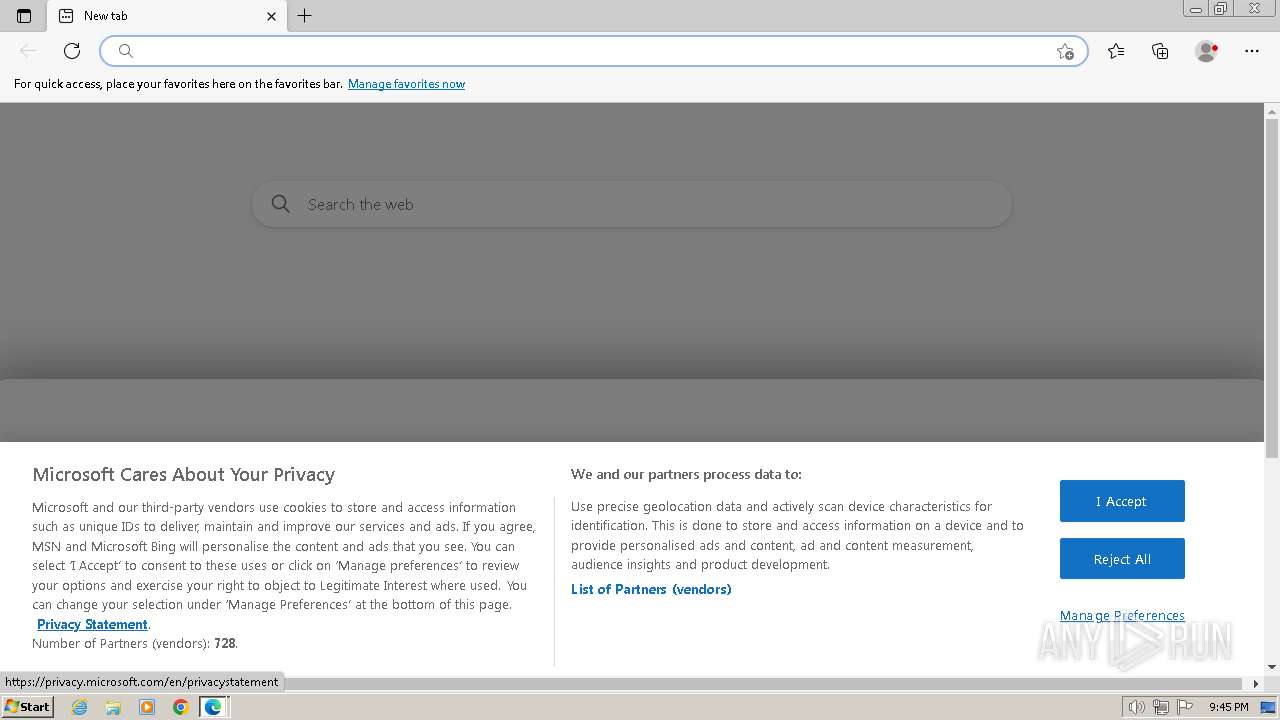
Task: Click the browser Back arrow
Action: 28,51
